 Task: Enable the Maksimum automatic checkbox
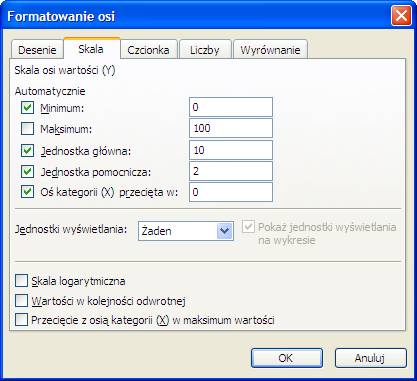[x=27, y=129]
